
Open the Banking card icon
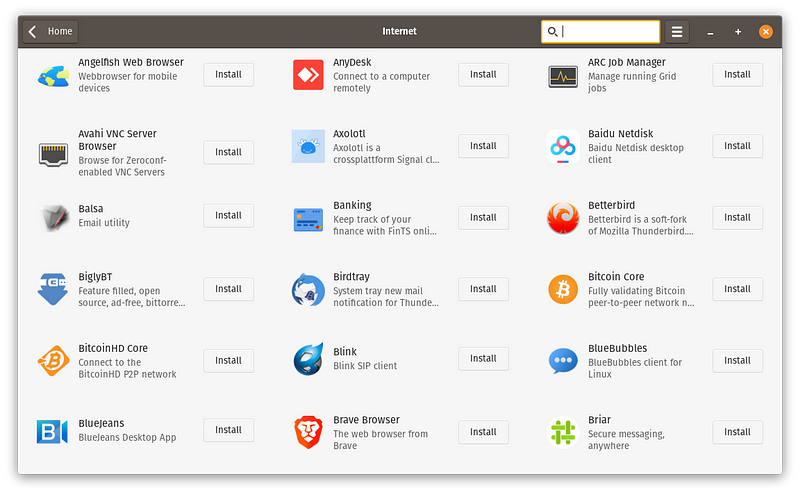(x=308, y=219)
